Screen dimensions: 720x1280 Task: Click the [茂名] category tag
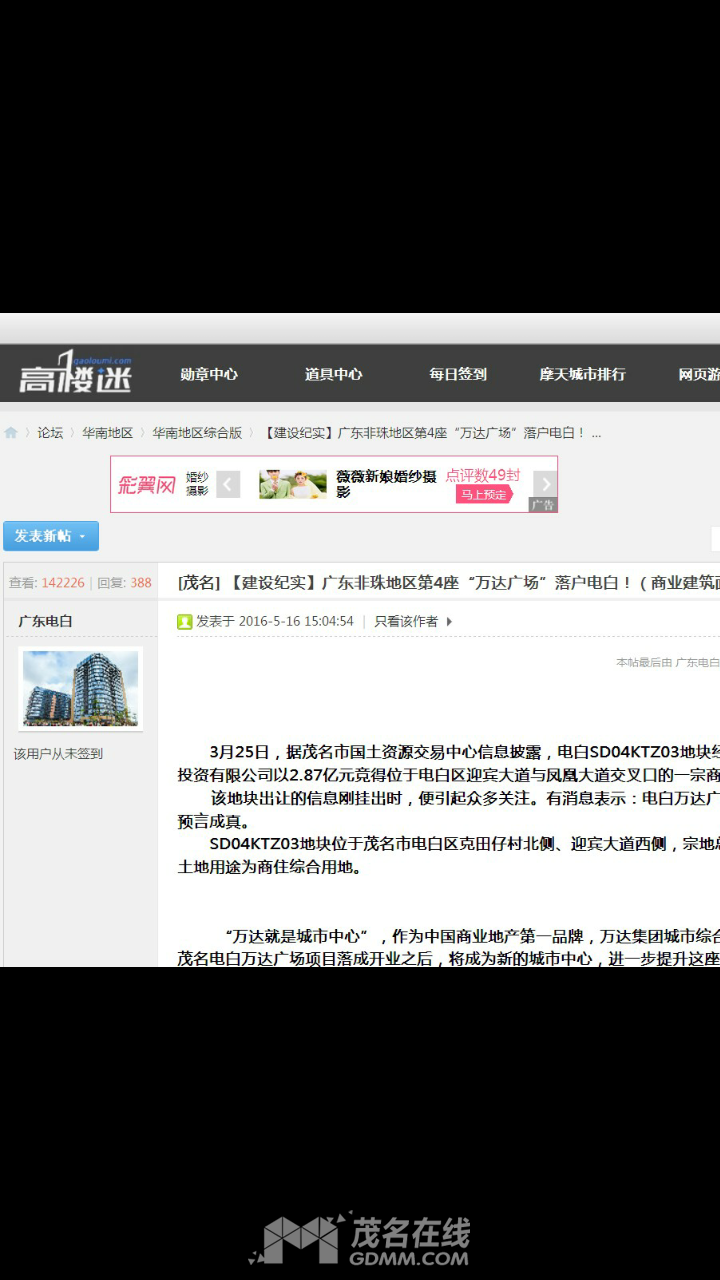198,582
